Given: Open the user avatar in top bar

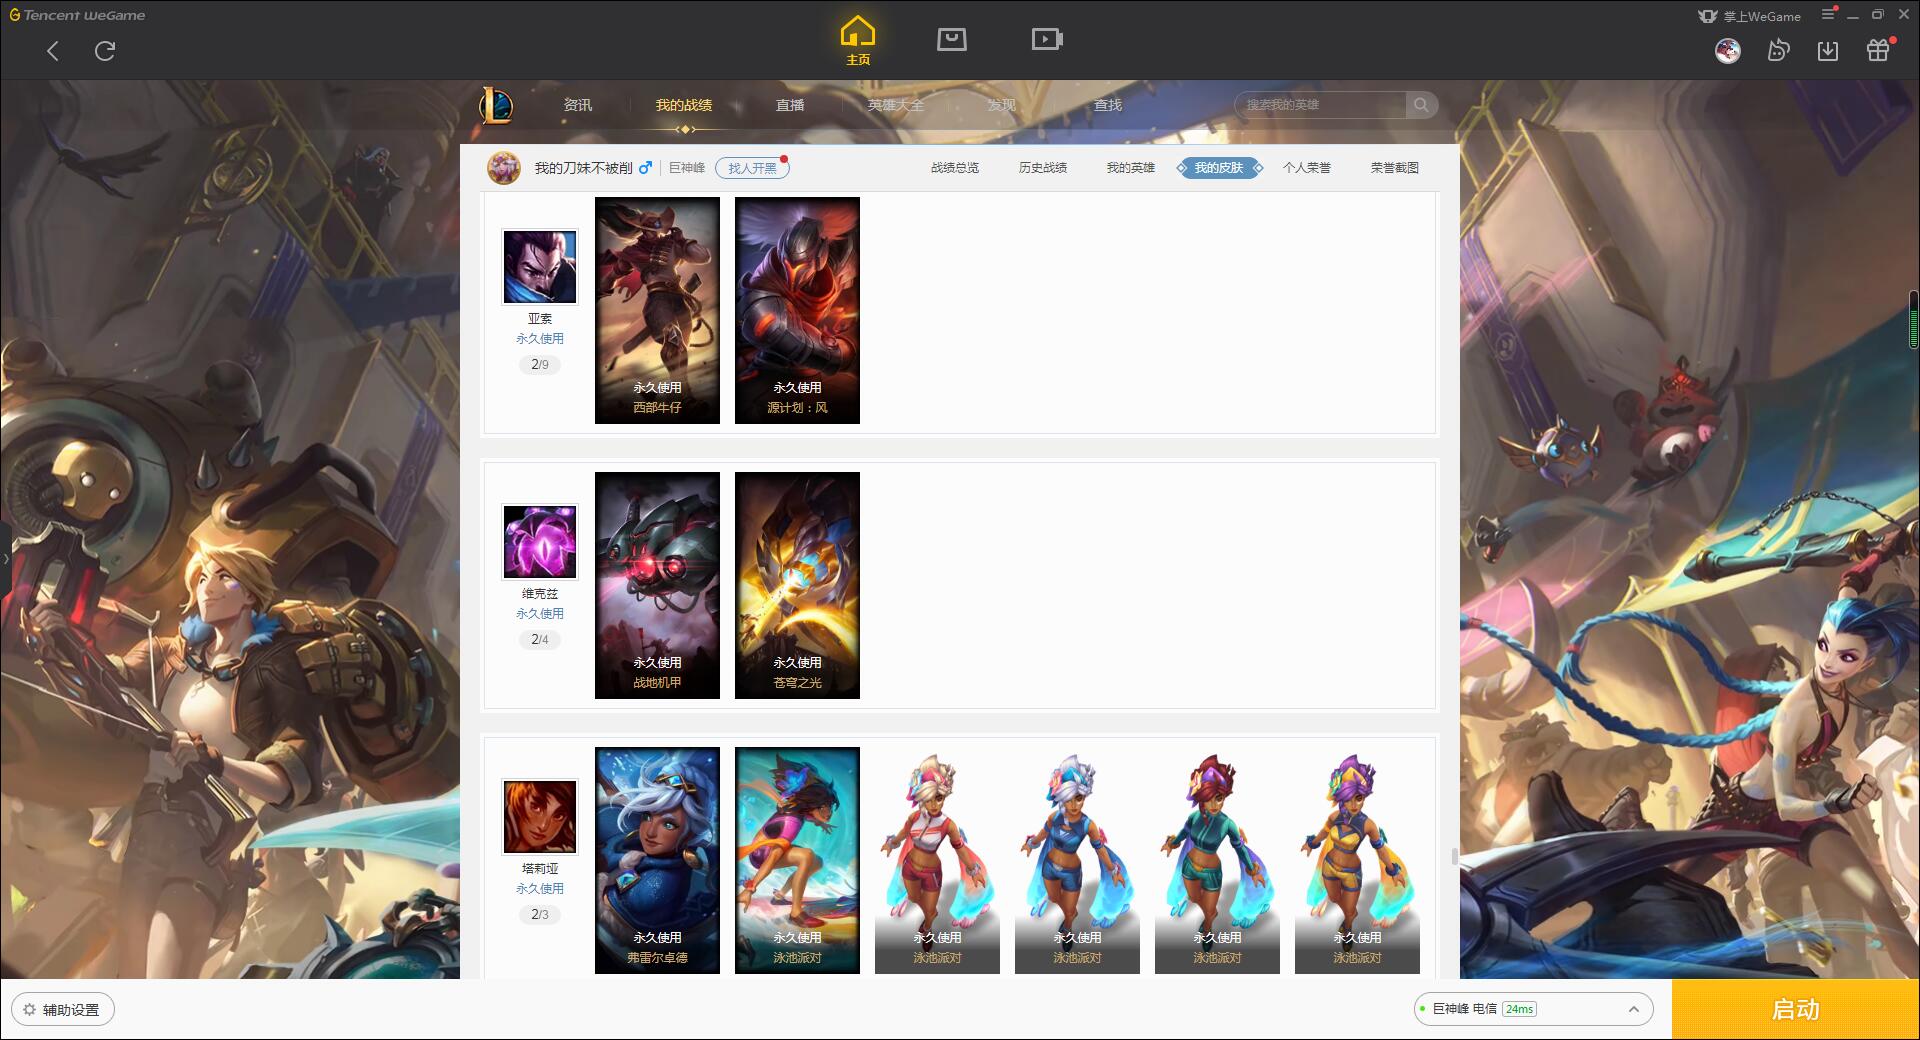Looking at the screenshot, I should click(1727, 51).
